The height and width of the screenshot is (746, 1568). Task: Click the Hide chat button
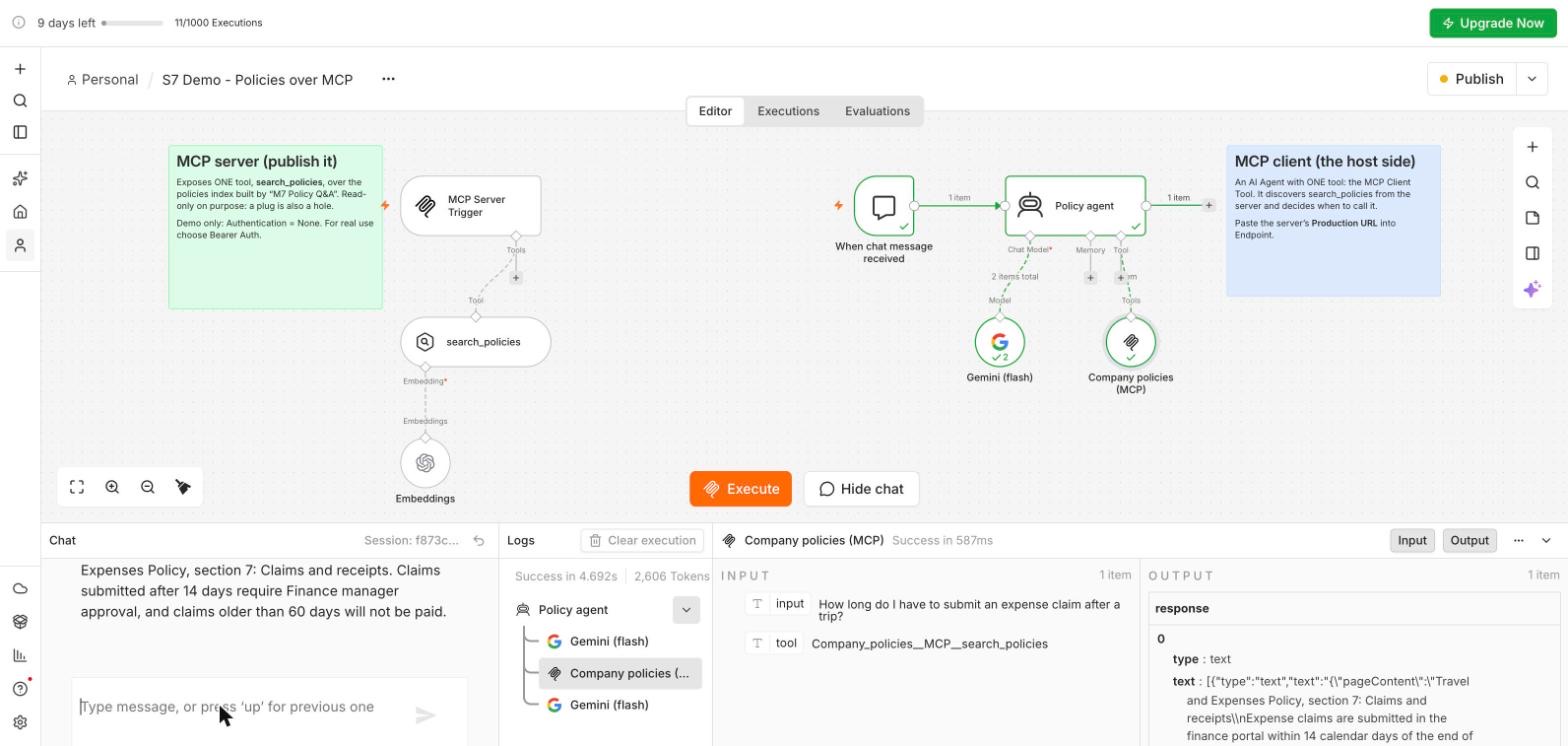[861, 489]
